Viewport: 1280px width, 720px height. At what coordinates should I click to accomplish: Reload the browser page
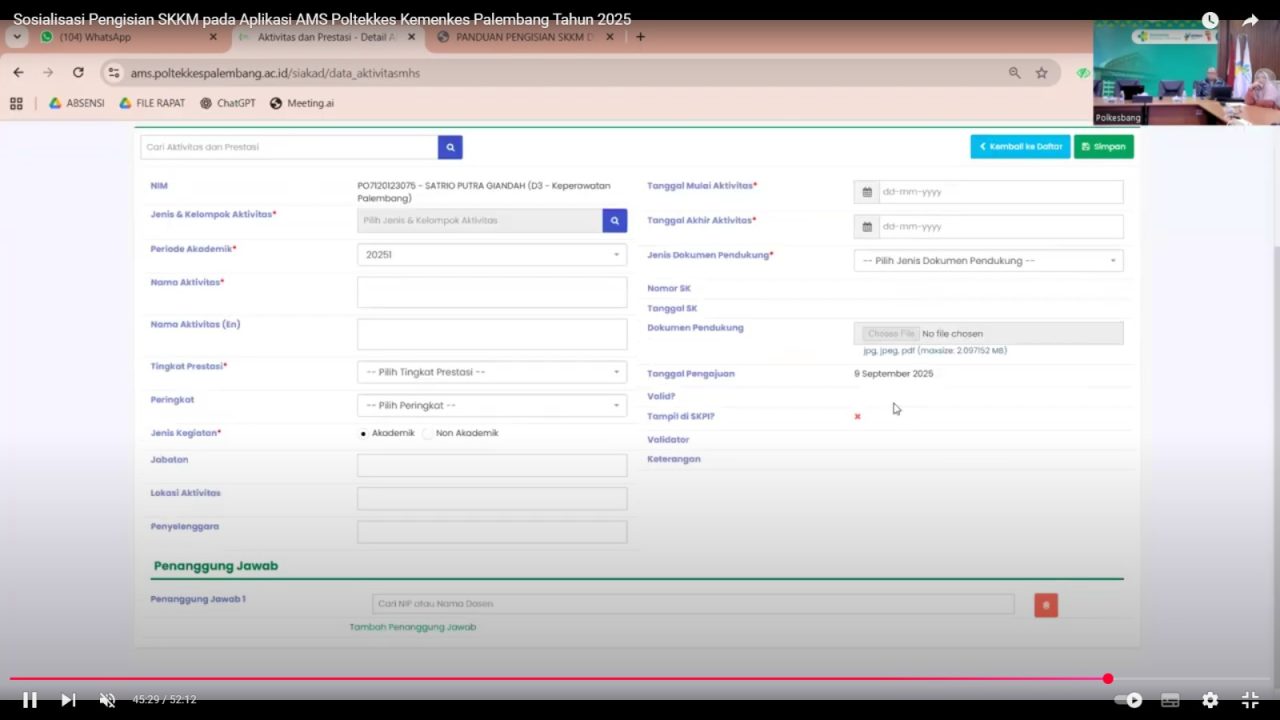[78, 73]
